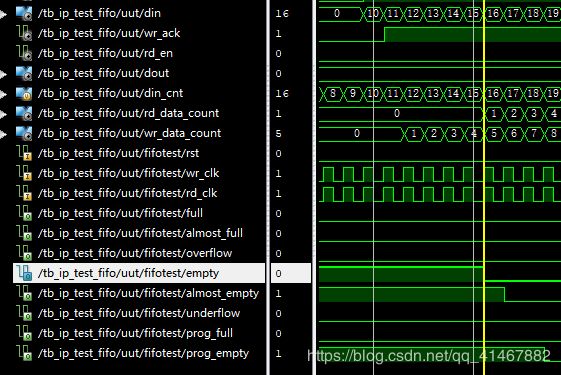Image resolution: width=561 pixels, height=375 pixels.
Task: Click the almost_empty falling edge in waveform
Action: [x=505, y=294]
